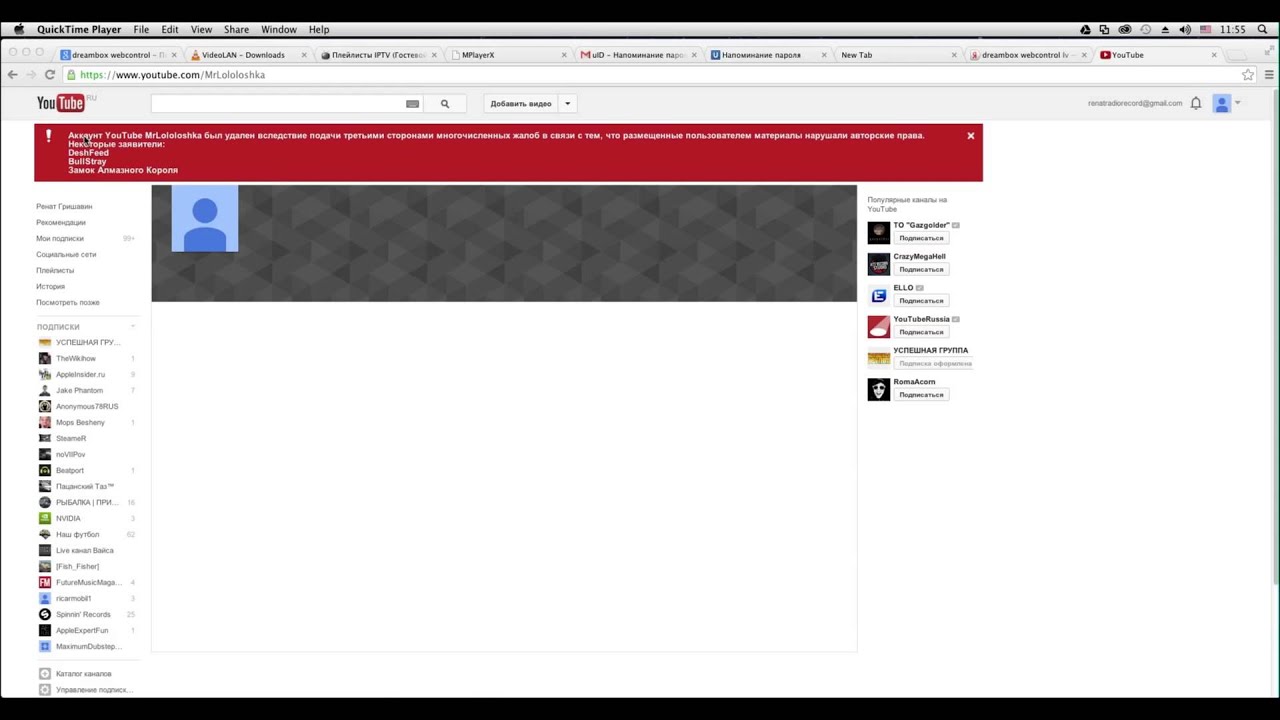Click Подписка оформлена for УСПЕШНАЯ ГРУППА

[934, 363]
